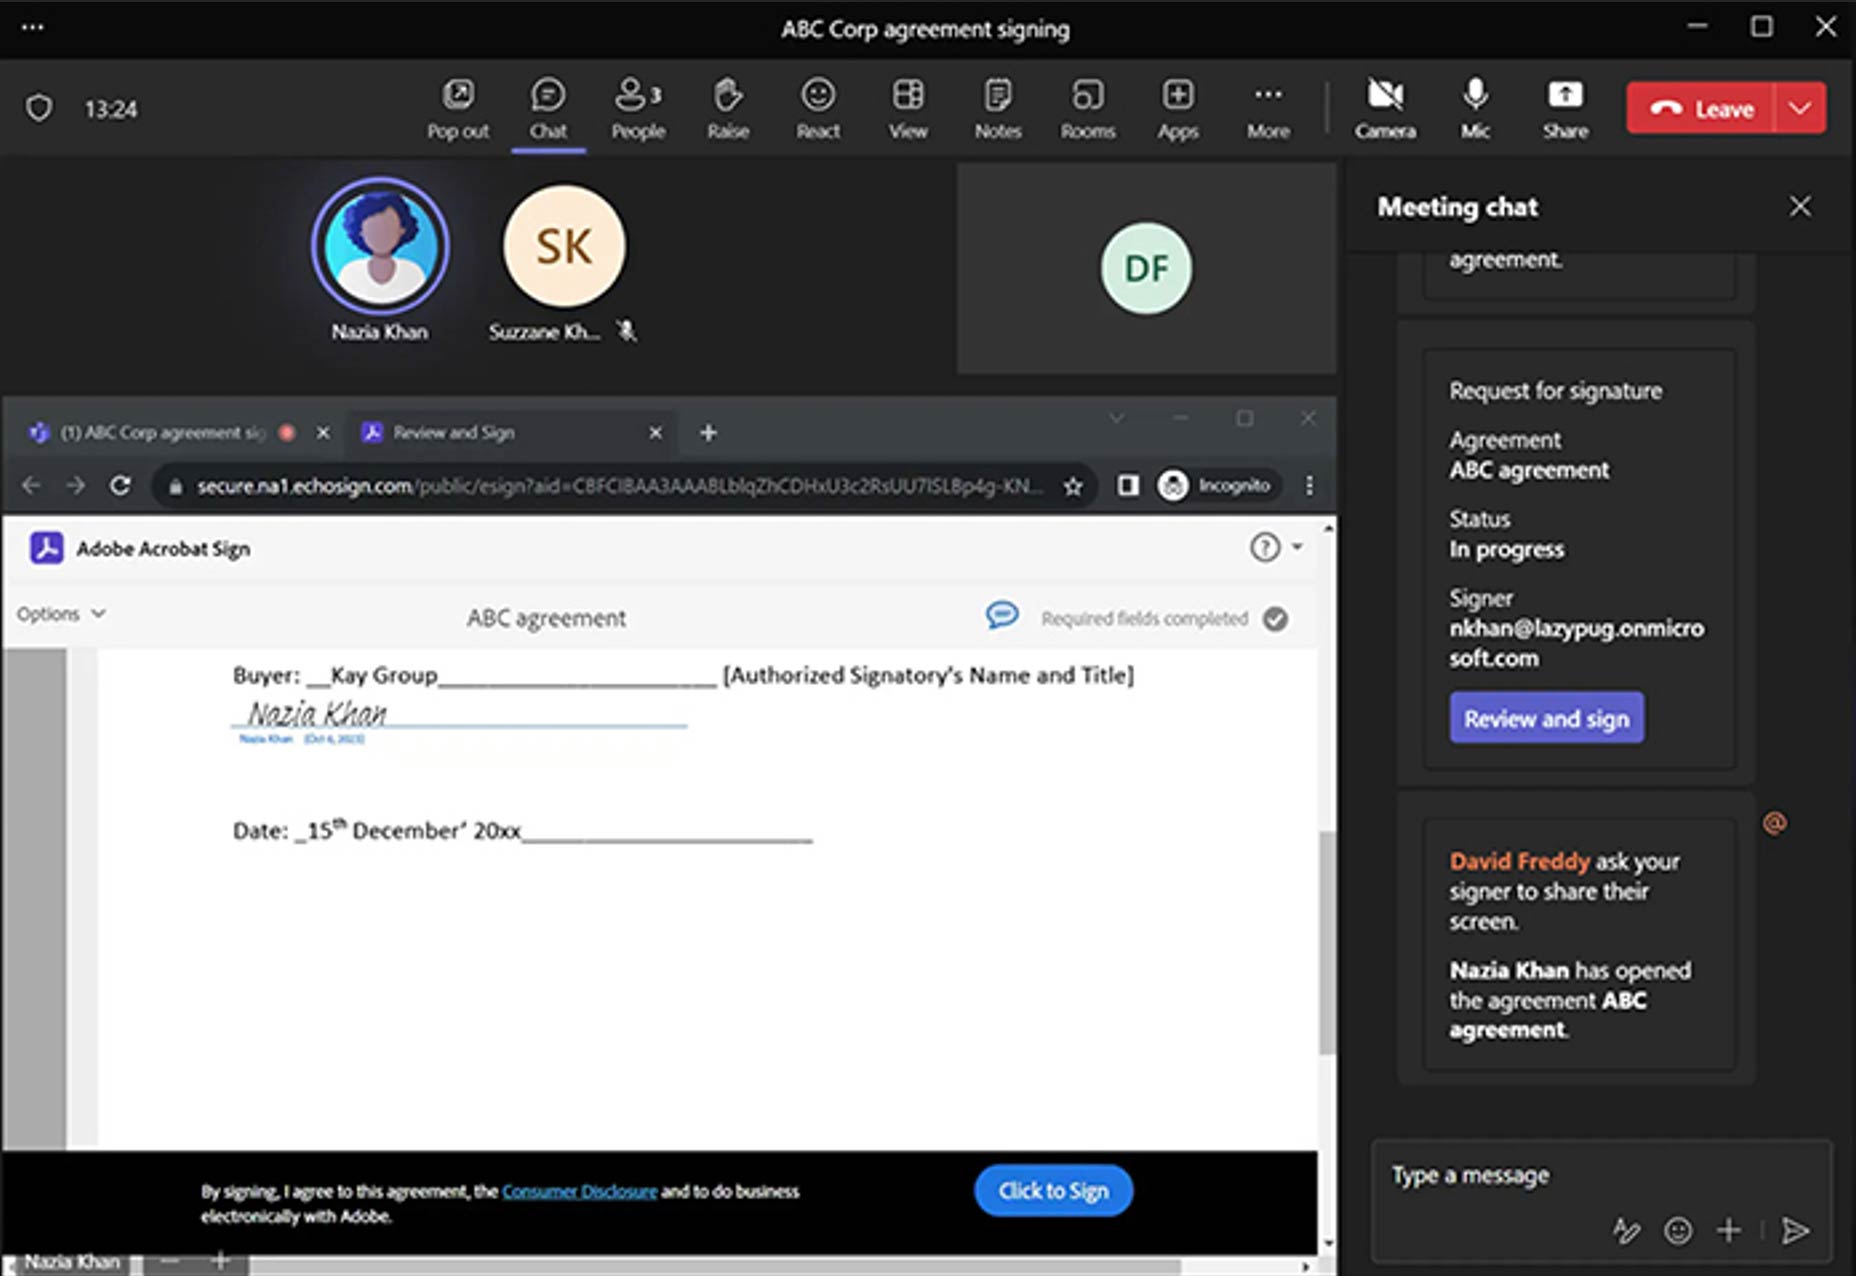This screenshot has height=1276, width=1856.
Task: Mute the Mic
Action: tap(1475, 108)
